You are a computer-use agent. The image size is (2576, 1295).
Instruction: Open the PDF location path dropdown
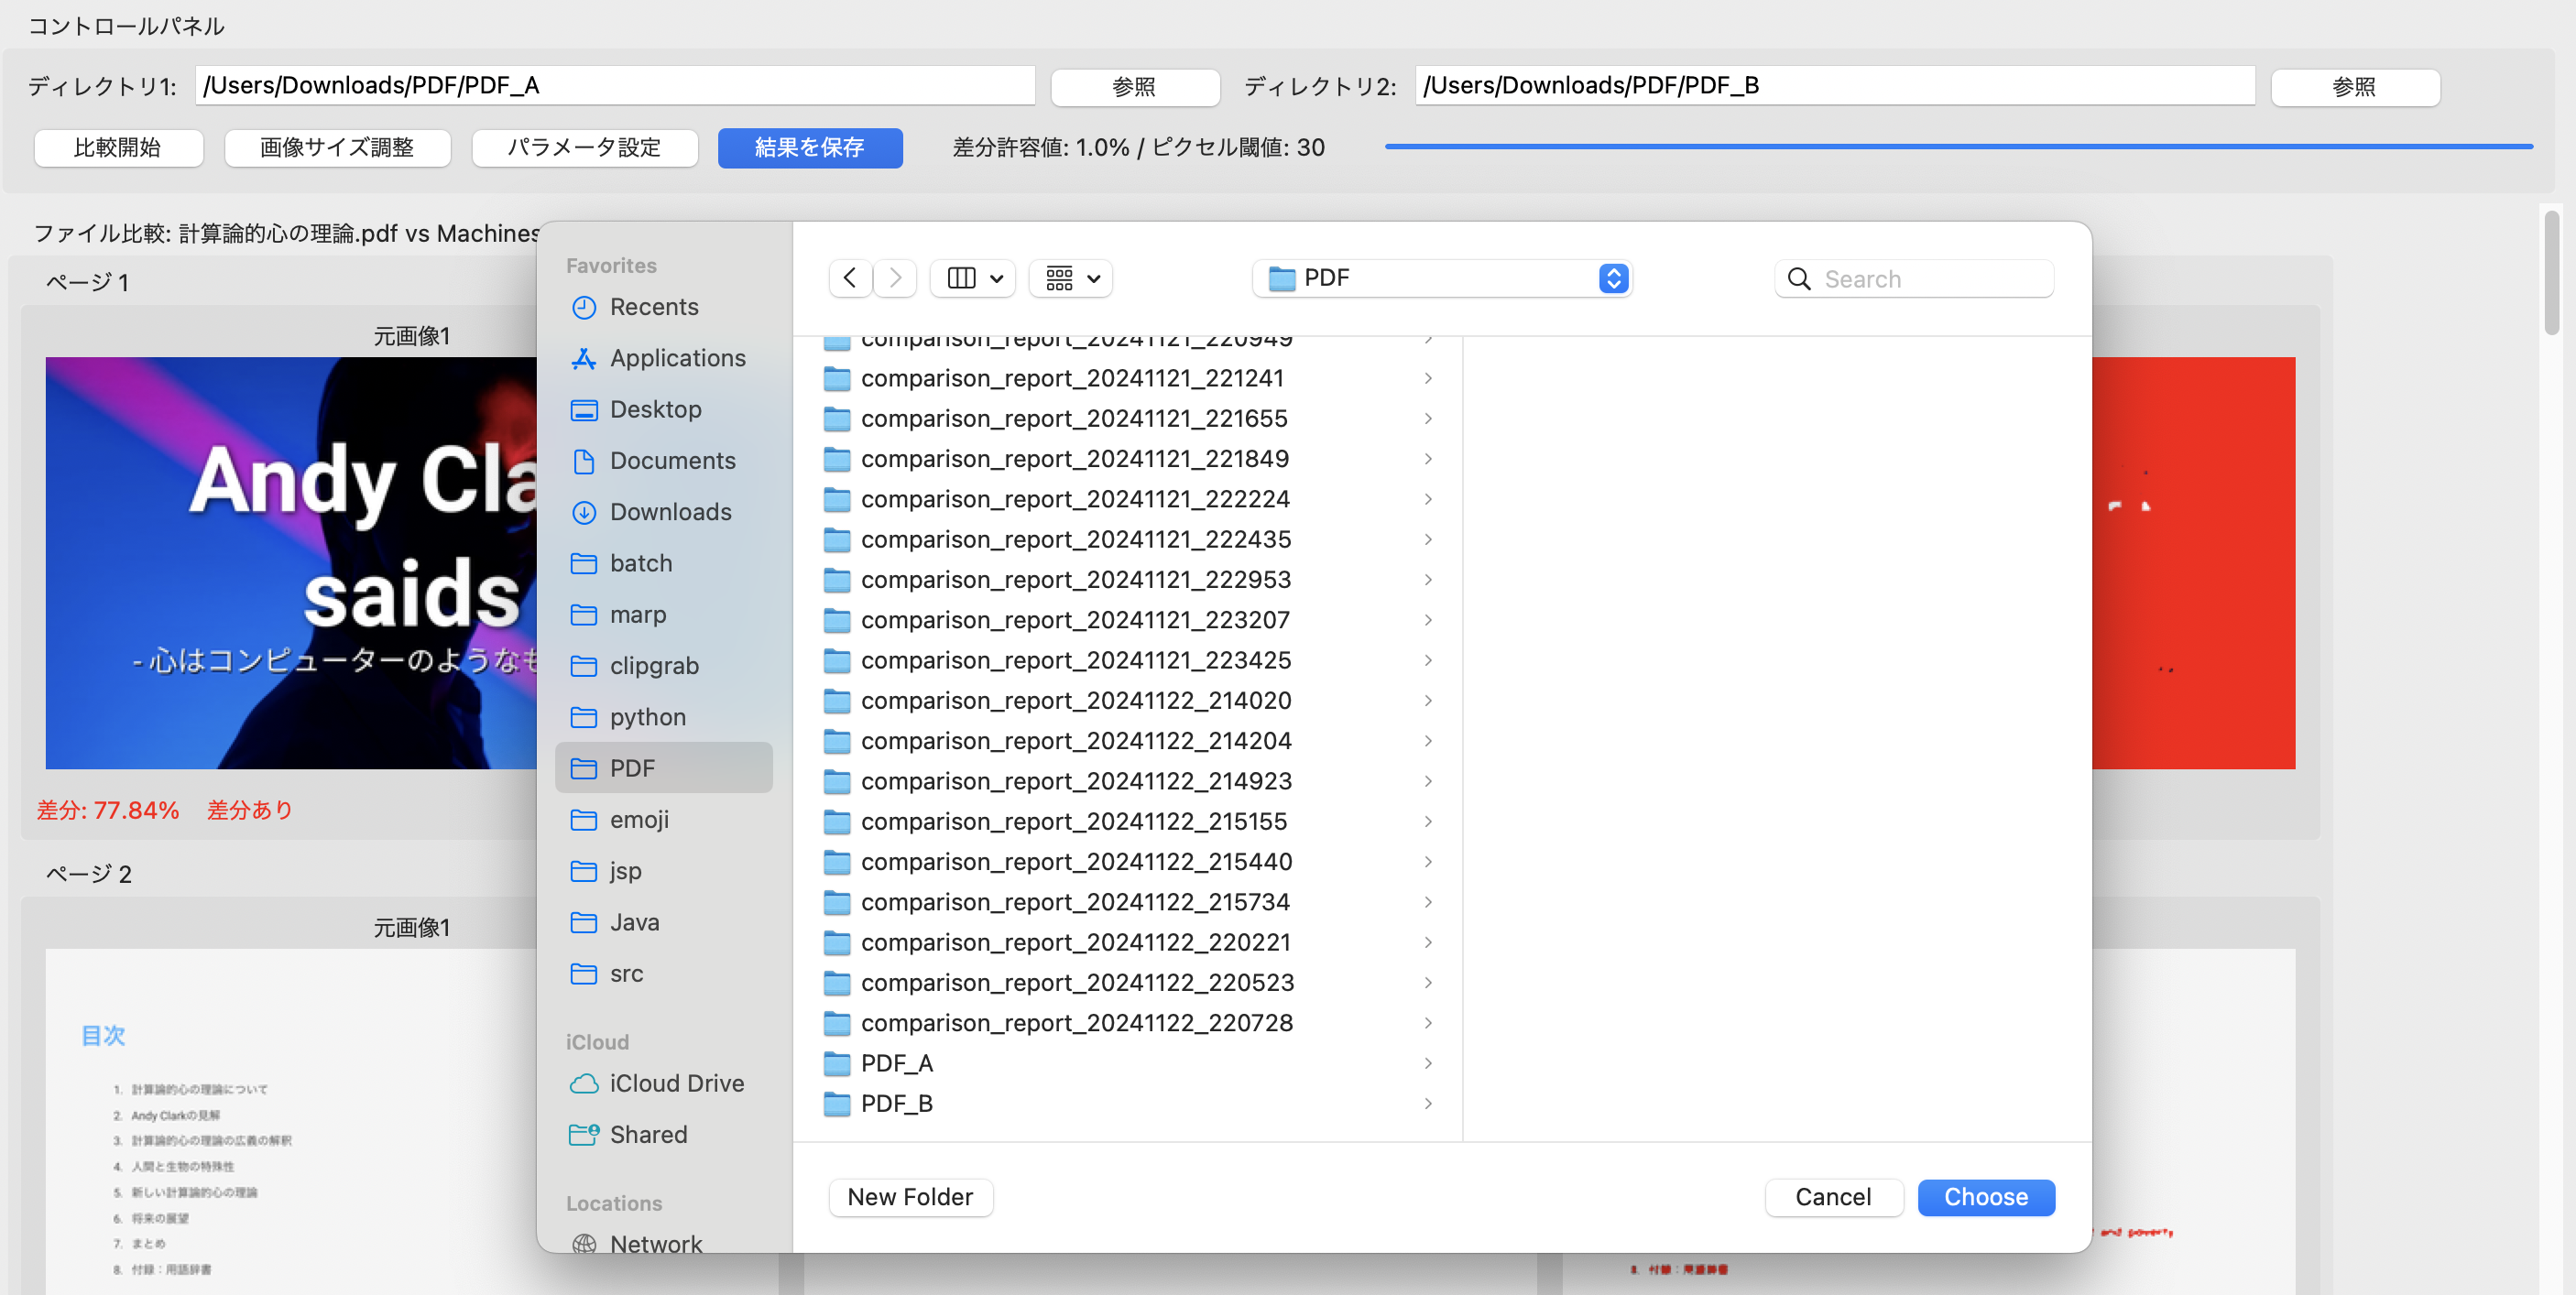(1441, 278)
